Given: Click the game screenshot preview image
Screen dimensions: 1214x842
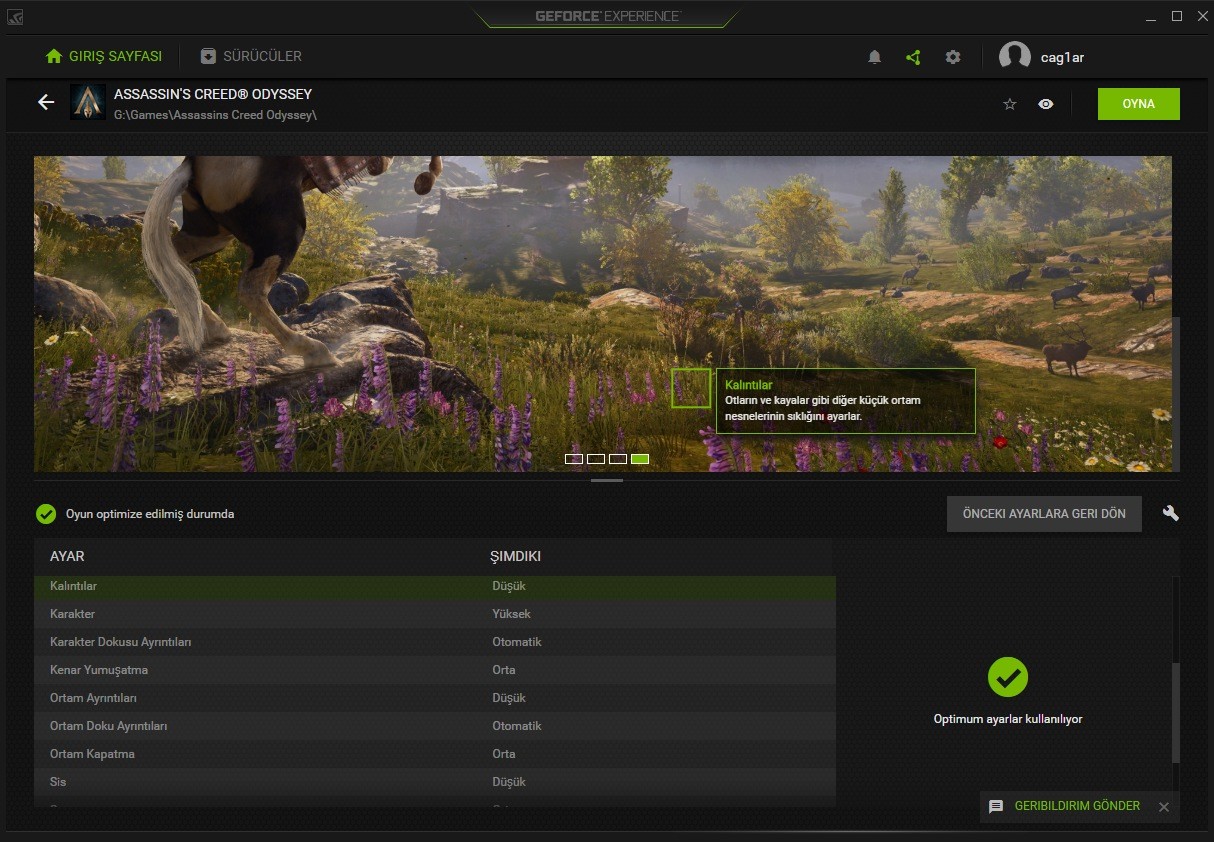Looking at the screenshot, I should pos(603,313).
